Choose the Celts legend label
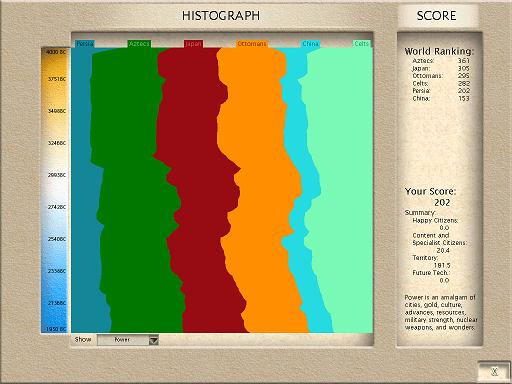Screen dimensions: 512x384 coord(362,44)
